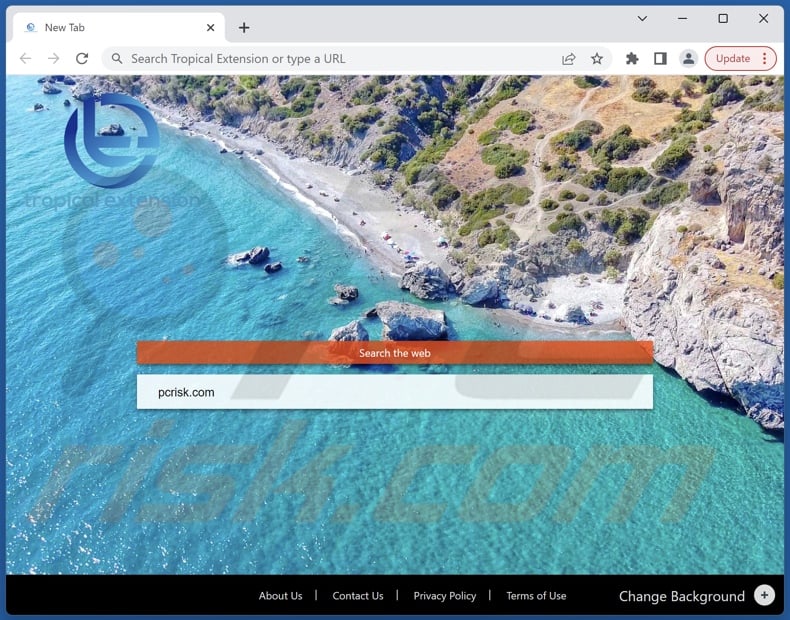Open the Extensions puzzle-piece menu
790x620 pixels.
(632, 58)
